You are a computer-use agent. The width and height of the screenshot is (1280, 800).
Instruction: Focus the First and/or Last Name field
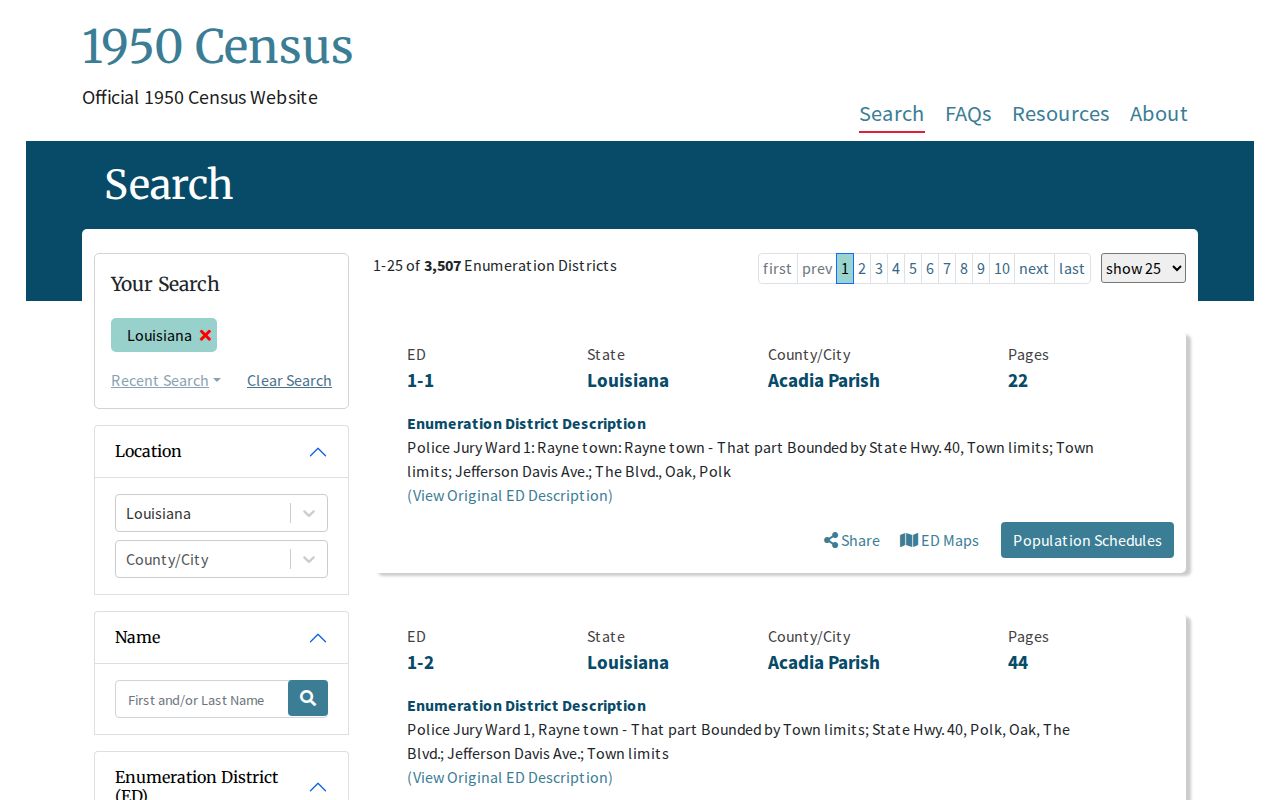click(x=202, y=699)
